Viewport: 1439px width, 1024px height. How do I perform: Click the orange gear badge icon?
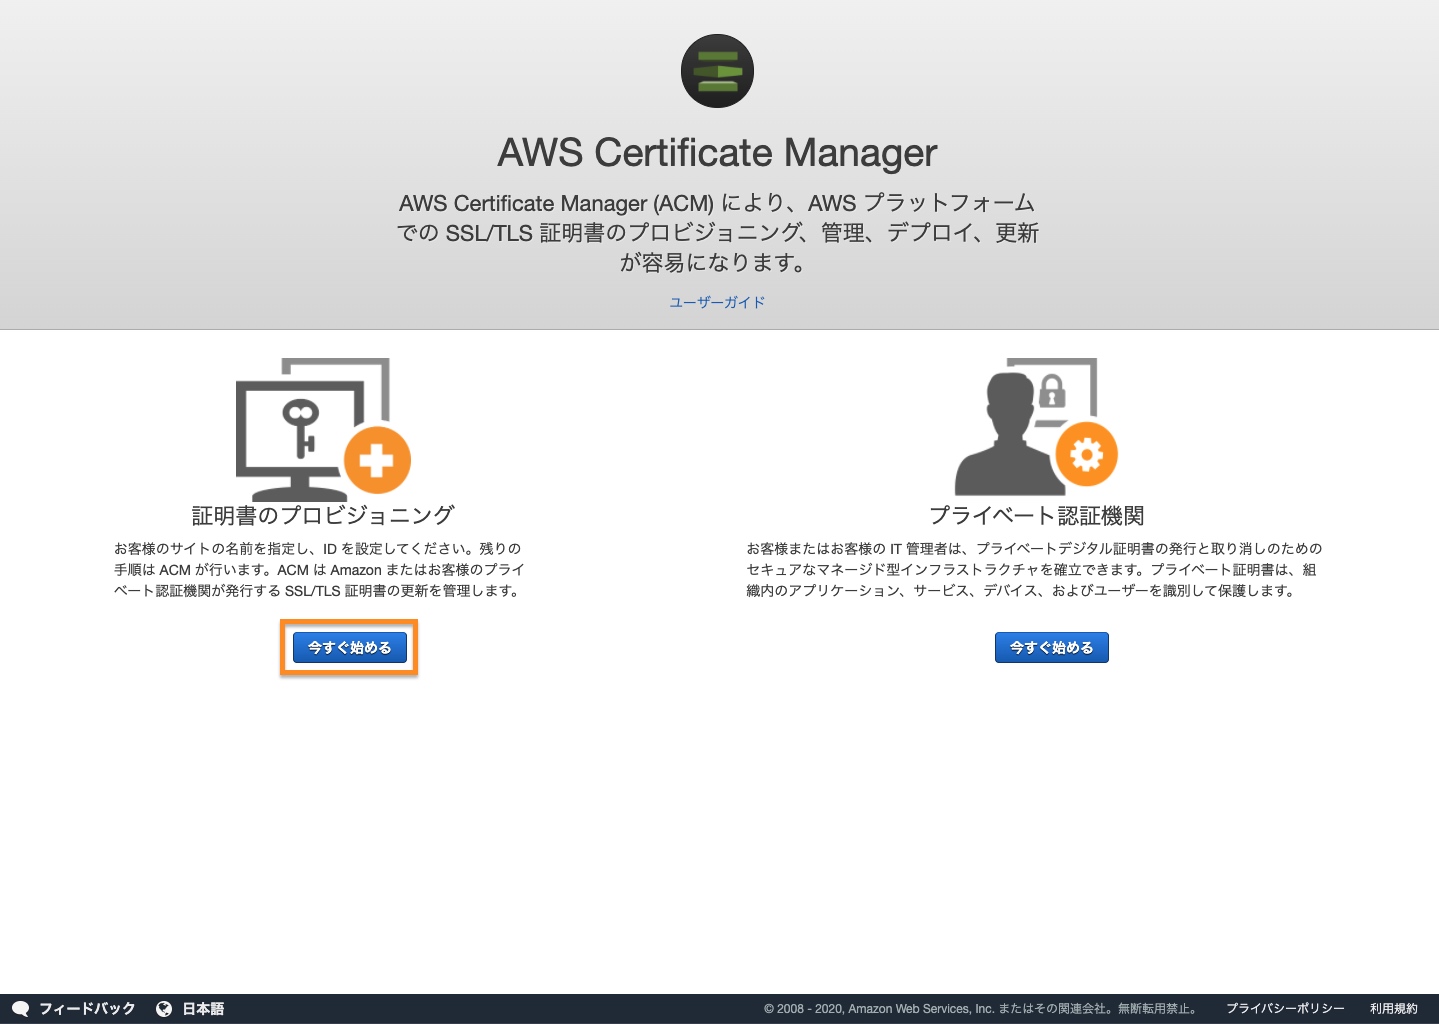coord(1086,455)
